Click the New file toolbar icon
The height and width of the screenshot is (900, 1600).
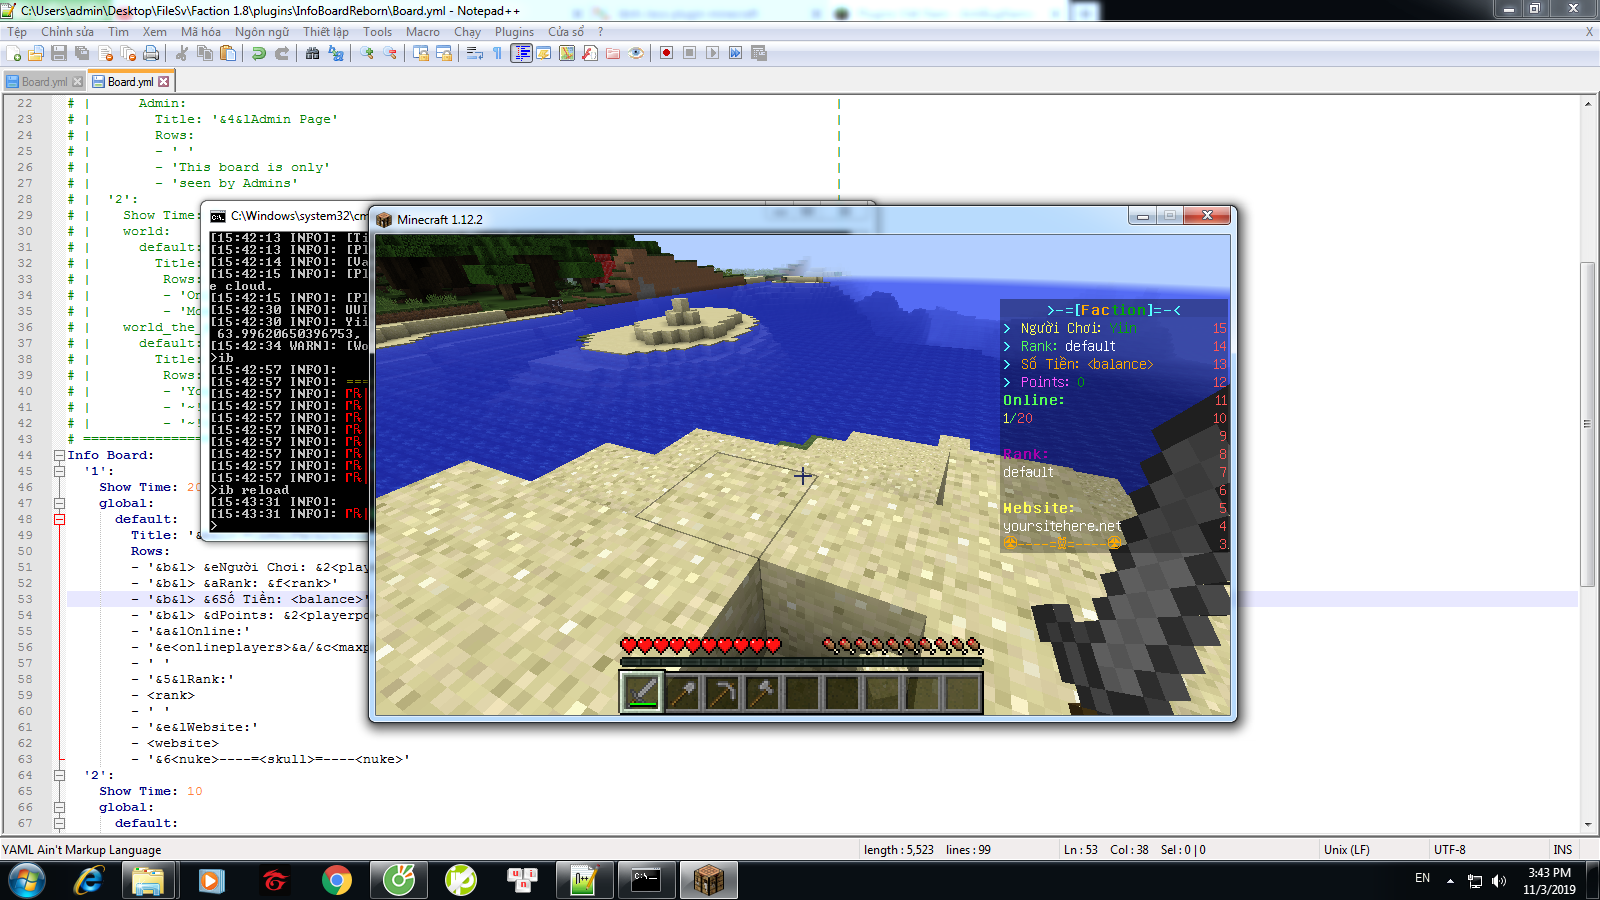click(x=14, y=53)
